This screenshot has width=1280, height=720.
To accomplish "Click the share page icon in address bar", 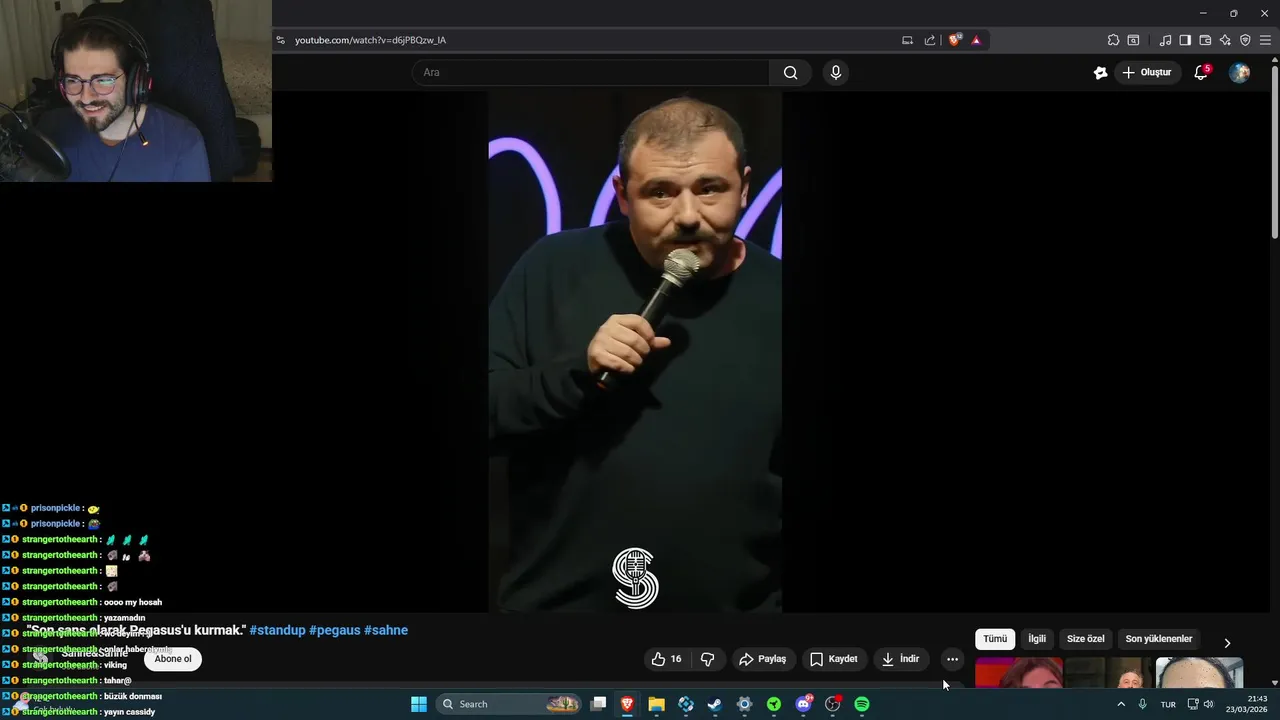I will pos(930,40).
